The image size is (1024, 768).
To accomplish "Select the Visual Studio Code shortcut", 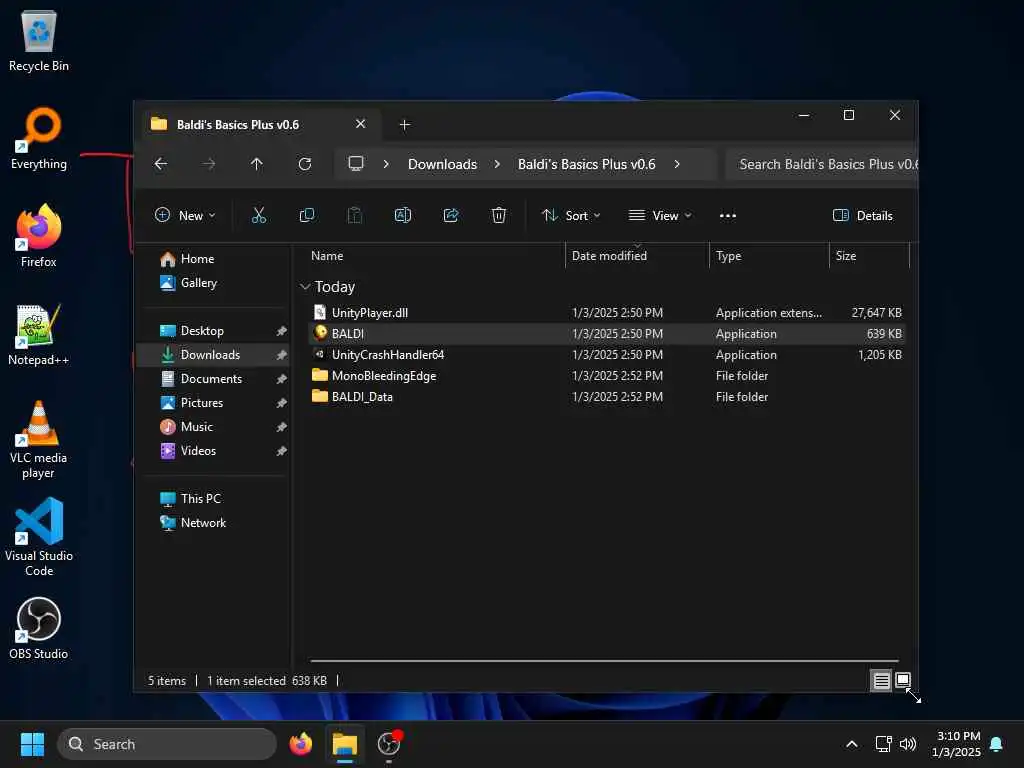I will (x=39, y=537).
